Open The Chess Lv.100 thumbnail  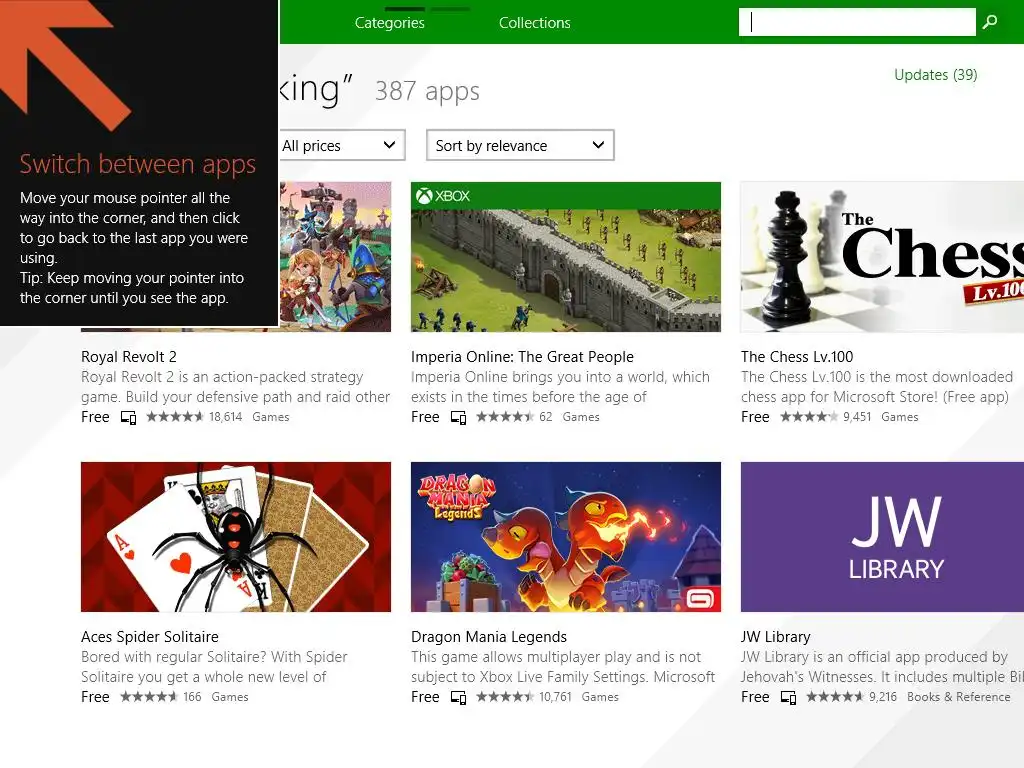click(882, 257)
